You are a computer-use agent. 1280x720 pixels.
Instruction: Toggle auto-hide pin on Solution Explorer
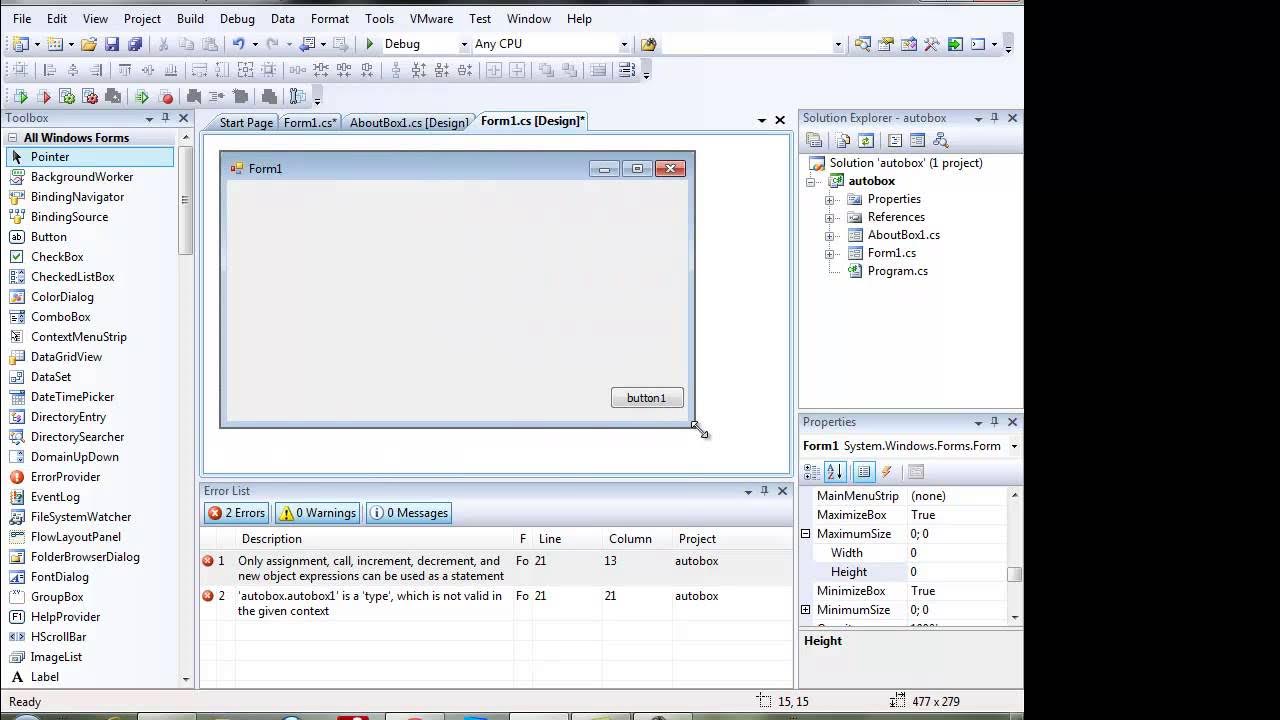pyautogui.click(x=994, y=118)
